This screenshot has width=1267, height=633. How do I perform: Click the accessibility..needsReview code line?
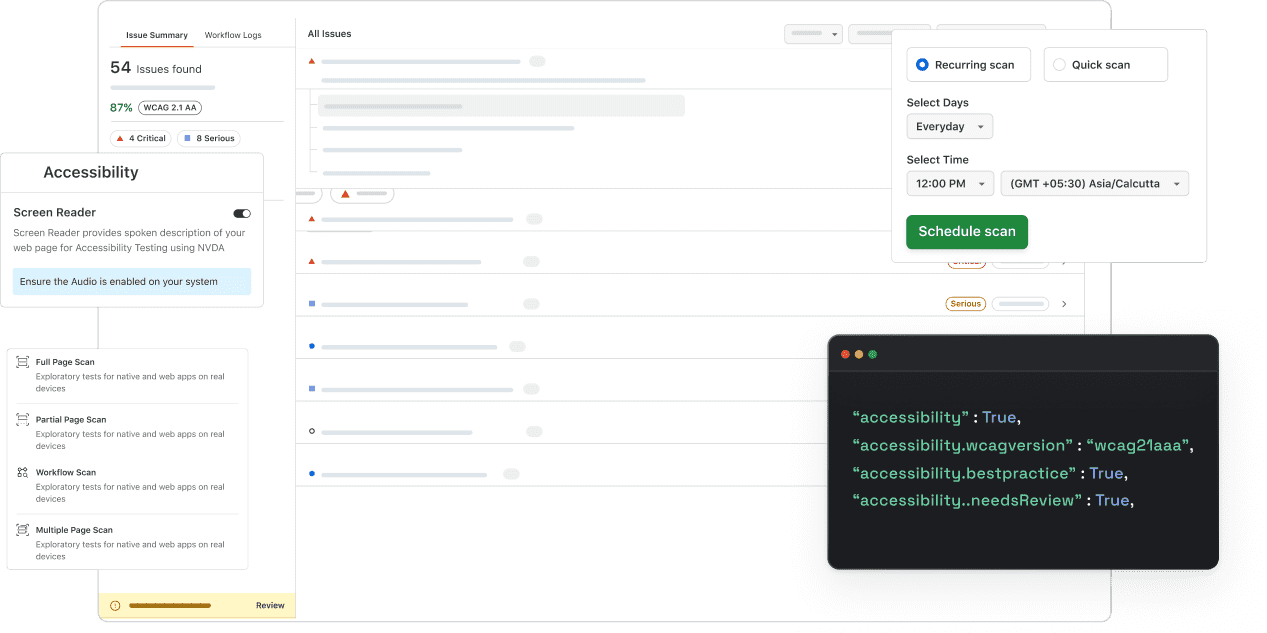coord(993,500)
